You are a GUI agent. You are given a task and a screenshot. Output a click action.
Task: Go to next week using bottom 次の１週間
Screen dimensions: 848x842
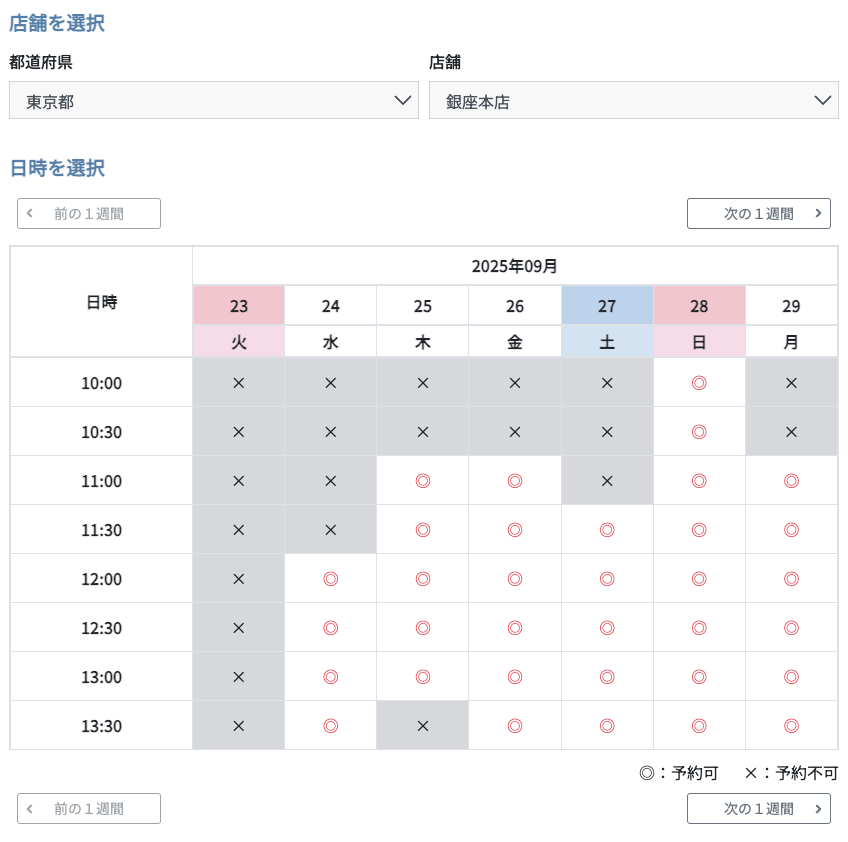click(758, 809)
